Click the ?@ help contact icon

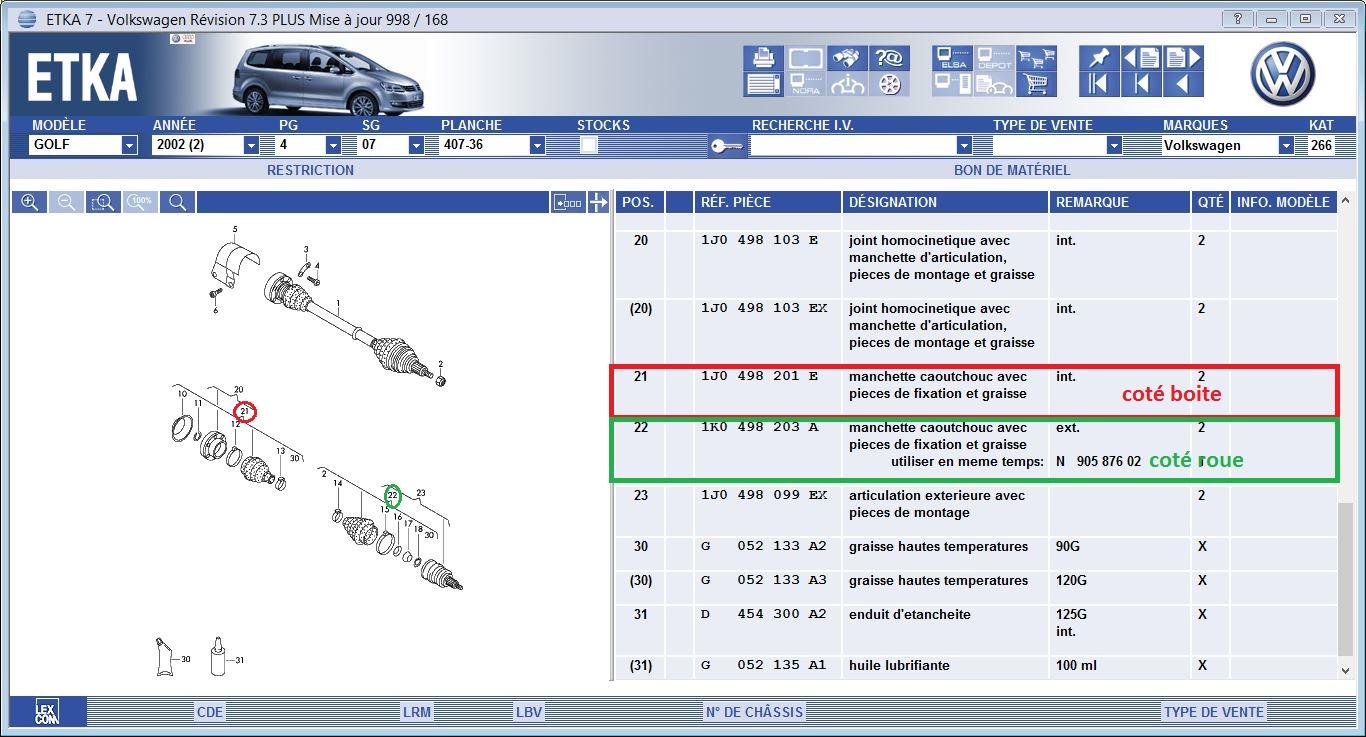point(889,57)
